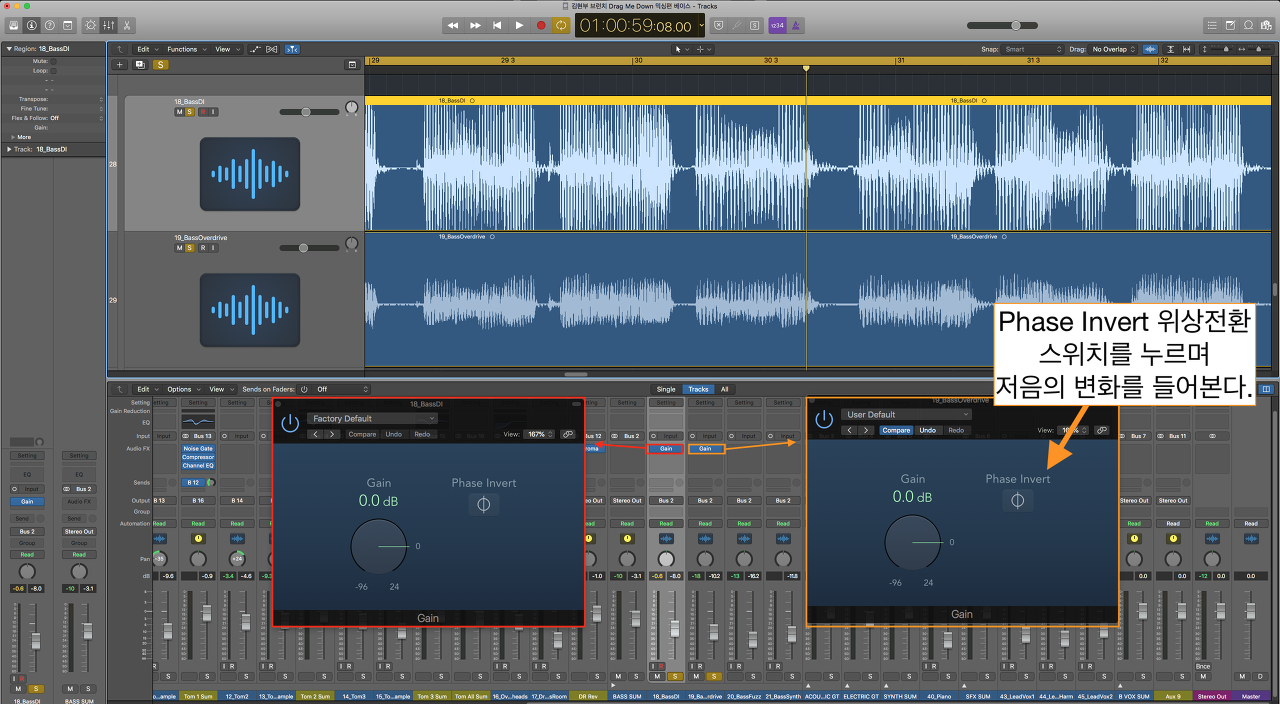Open the Tracks area View menu
Viewport: 1280px width, 704px height.
pos(226,49)
